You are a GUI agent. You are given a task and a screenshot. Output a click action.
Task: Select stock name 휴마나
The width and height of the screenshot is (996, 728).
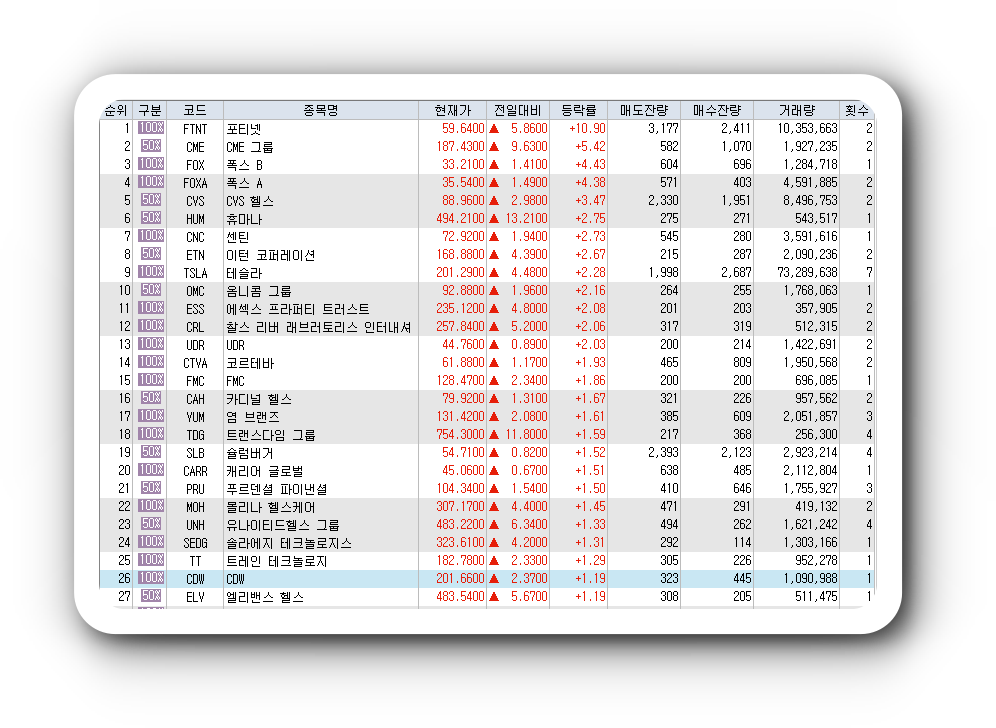tap(244, 219)
